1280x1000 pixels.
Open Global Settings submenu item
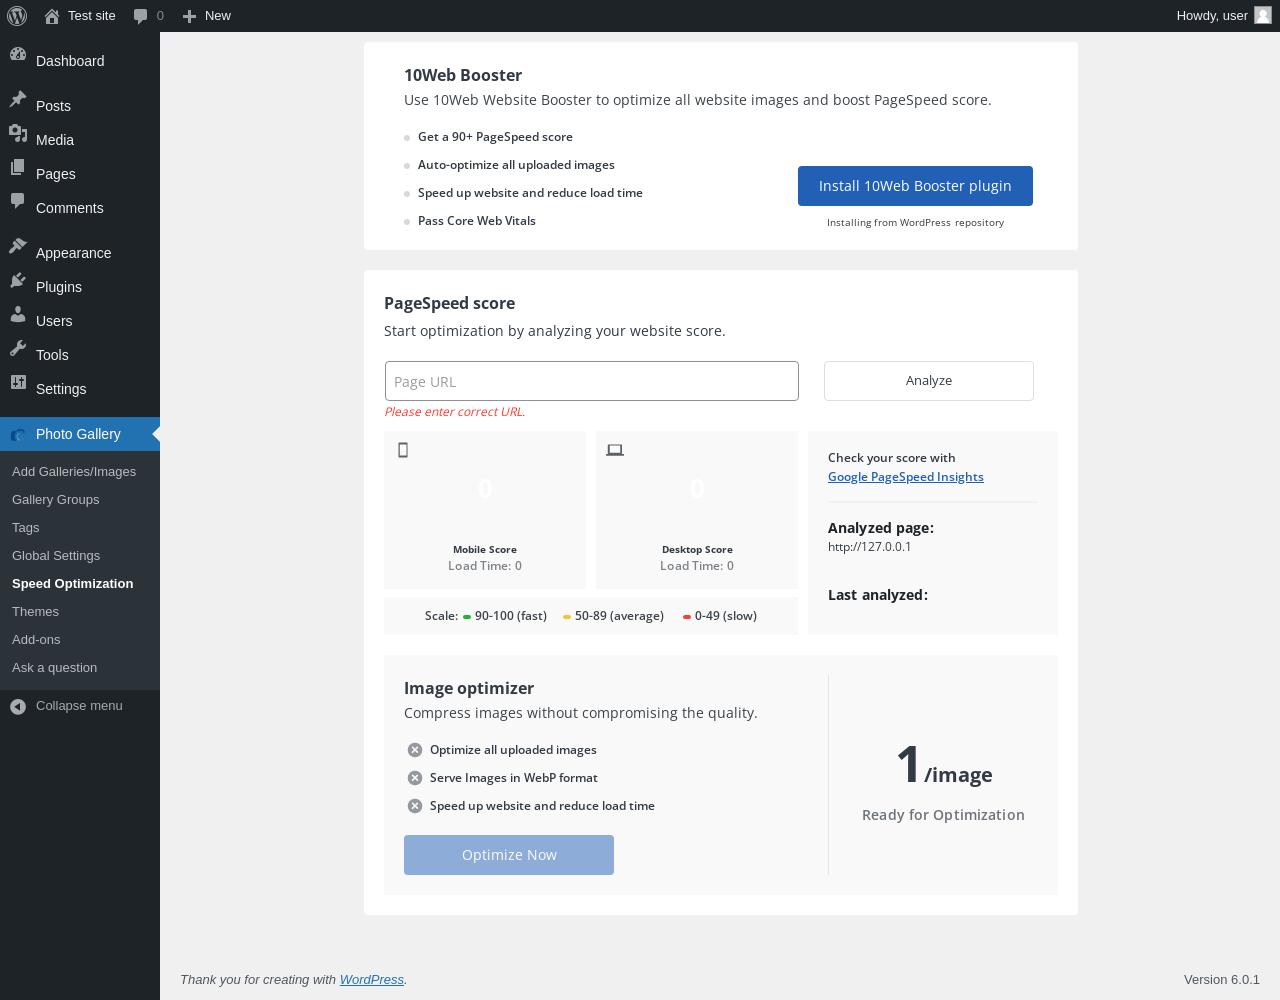click(56, 556)
